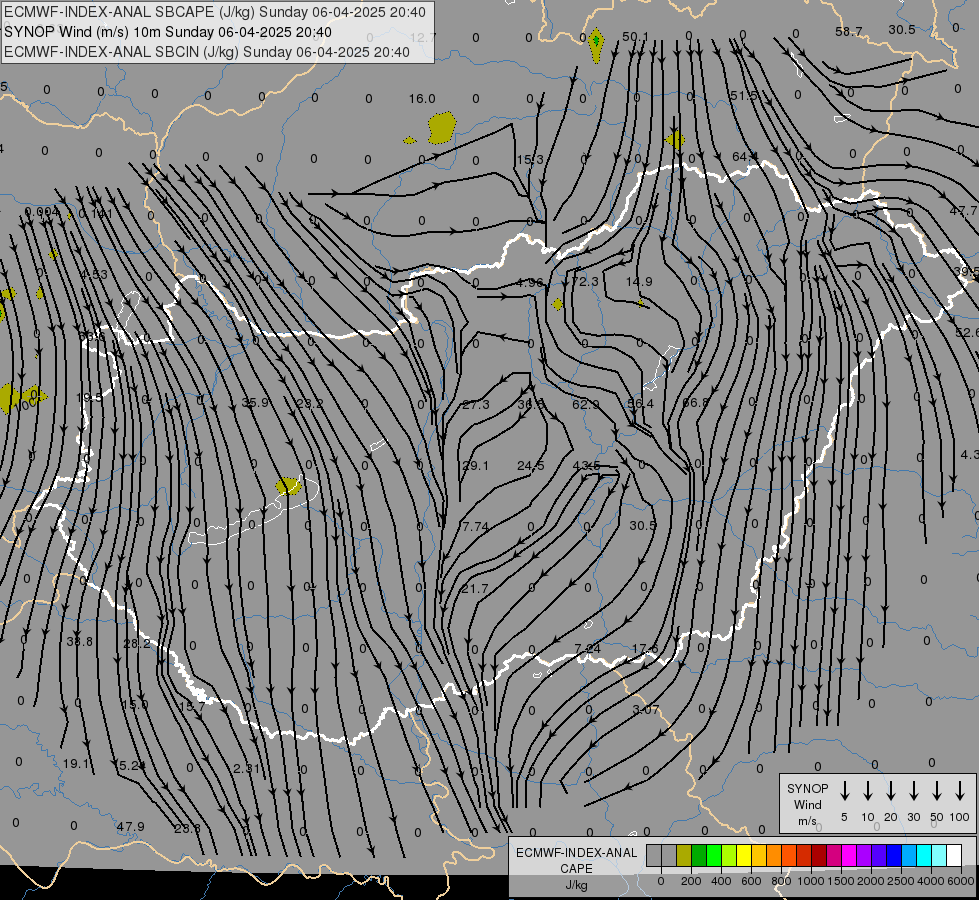Select the cyan CAPE legend swatch

[923, 856]
